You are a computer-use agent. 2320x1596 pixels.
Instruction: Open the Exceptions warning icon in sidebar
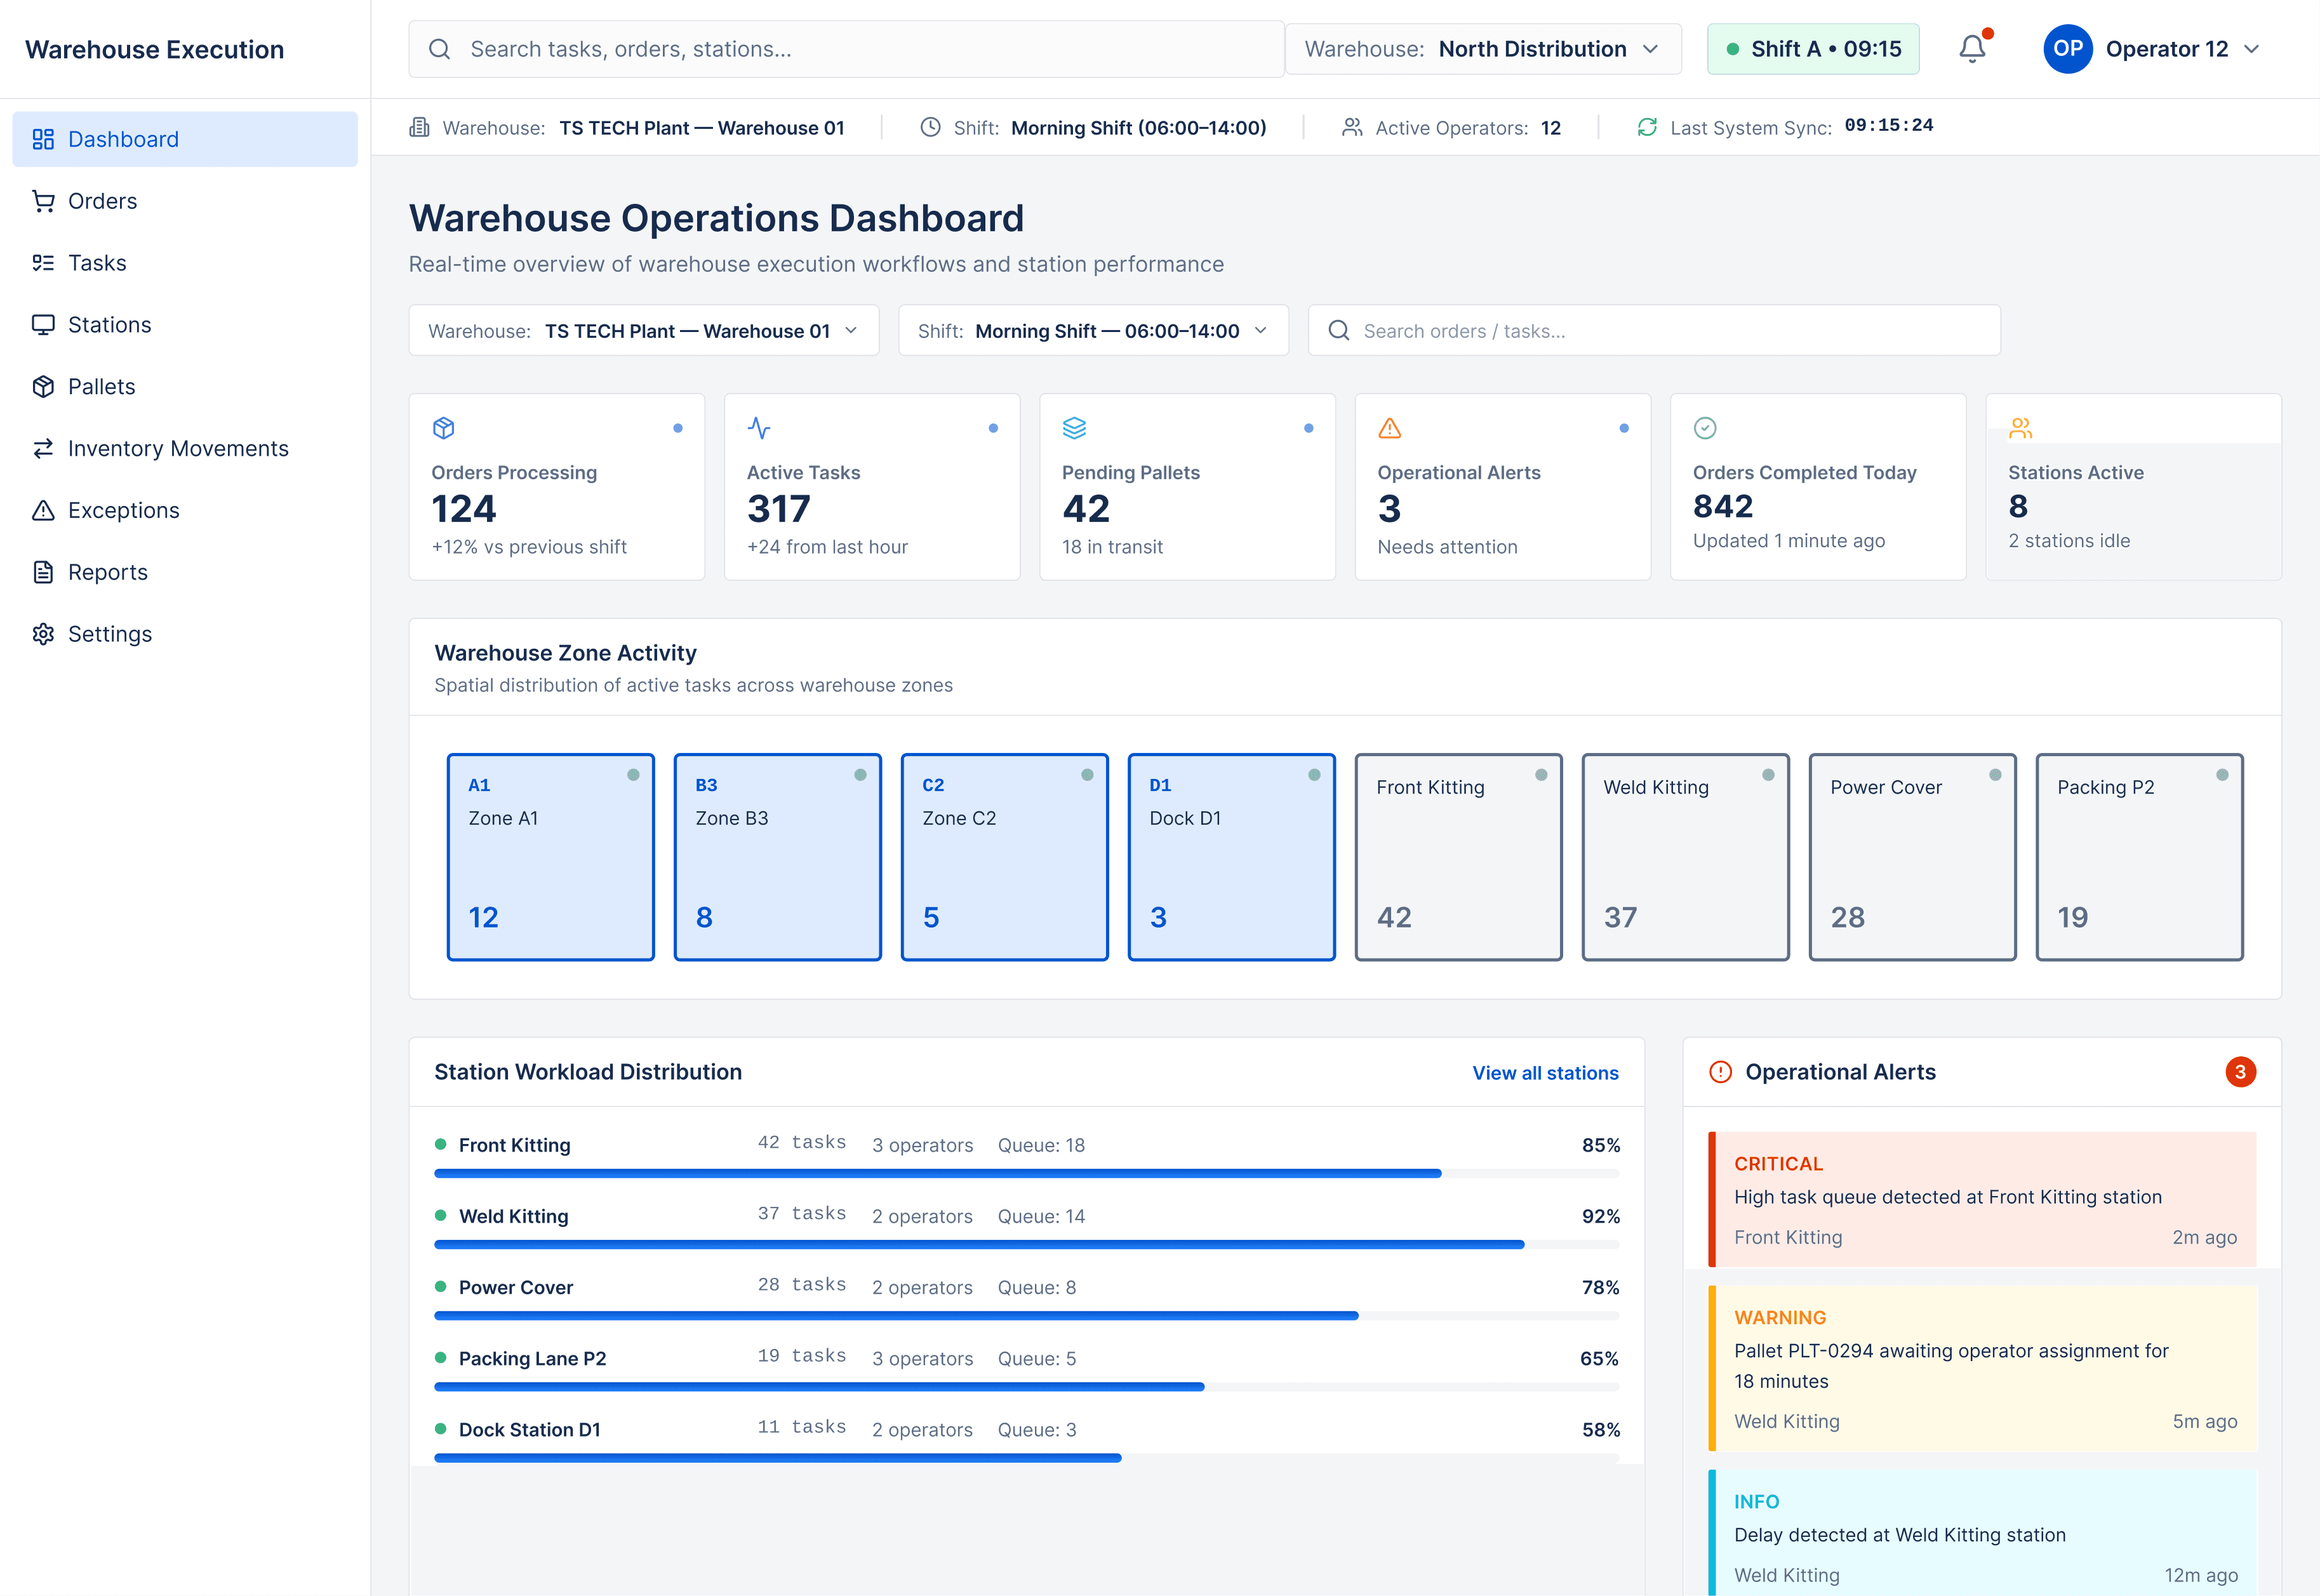[44, 510]
